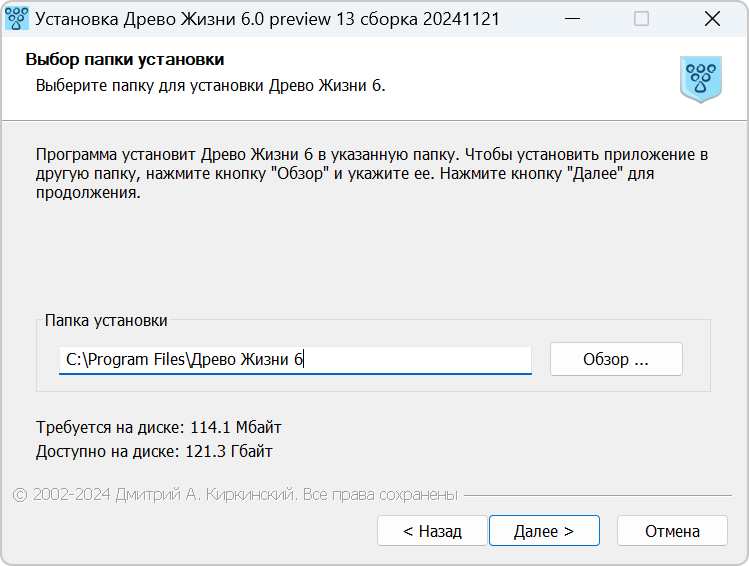Image resolution: width=749 pixels, height=566 pixels.
Task: Click the disabled maximize button
Action: point(642,19)
